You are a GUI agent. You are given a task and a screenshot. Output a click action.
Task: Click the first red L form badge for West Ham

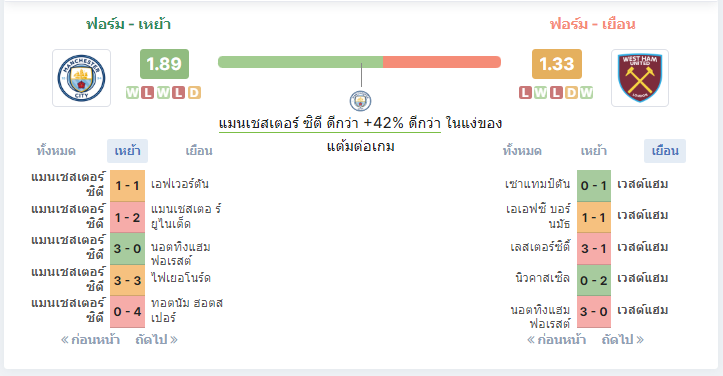pyautogui.click(x=525, y=93)
